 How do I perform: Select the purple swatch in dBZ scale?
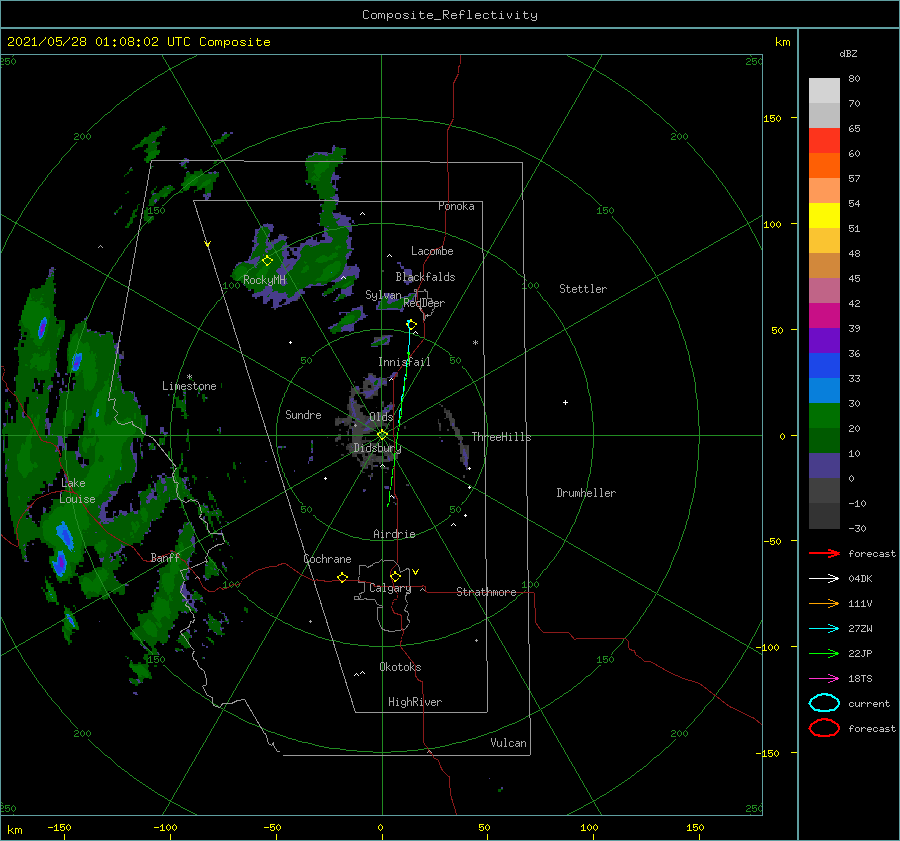point(824,341)
